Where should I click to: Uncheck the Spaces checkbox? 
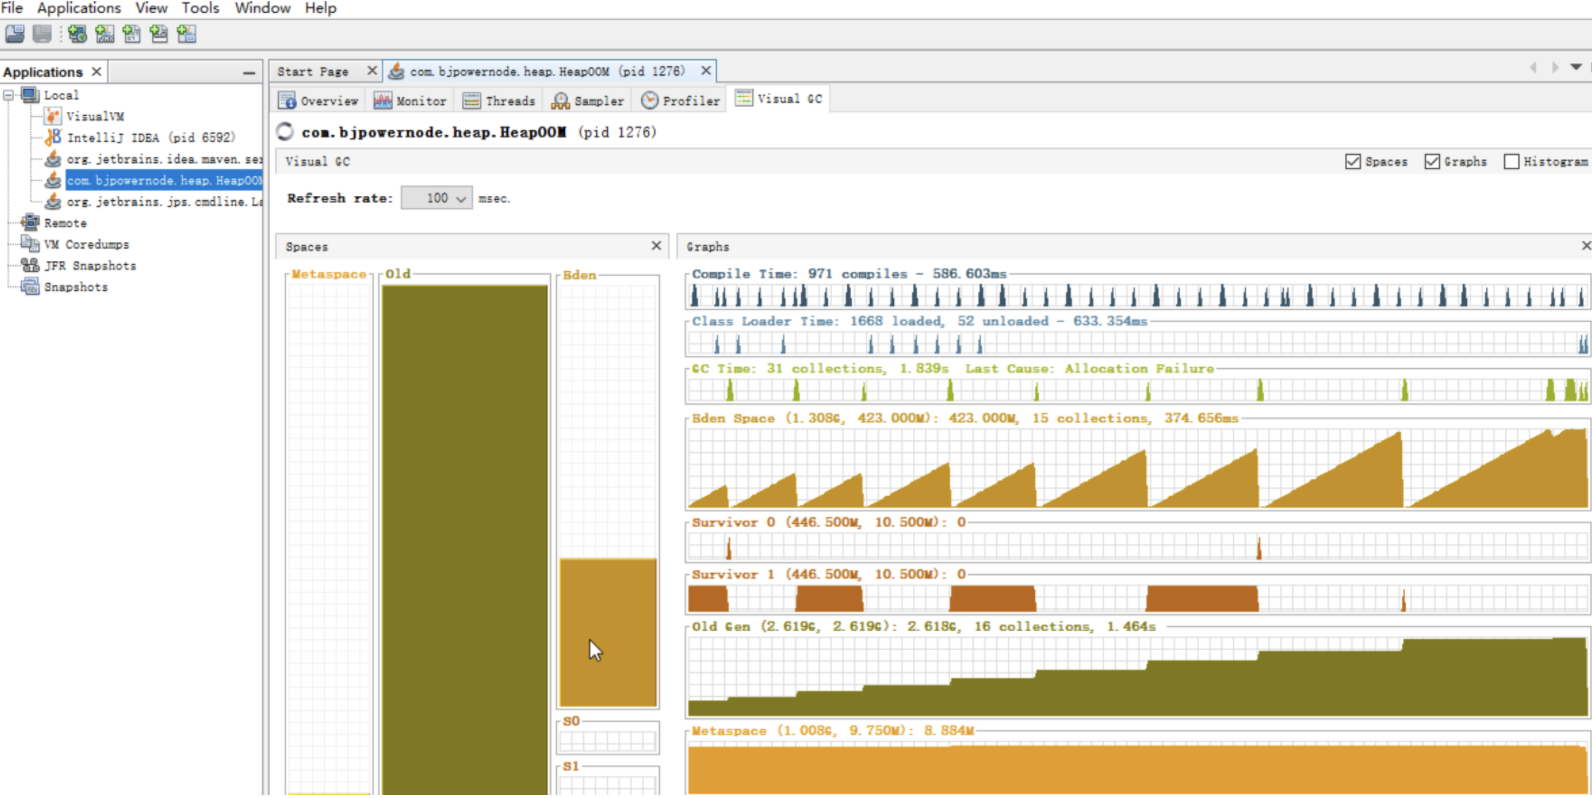point(1353,161)
